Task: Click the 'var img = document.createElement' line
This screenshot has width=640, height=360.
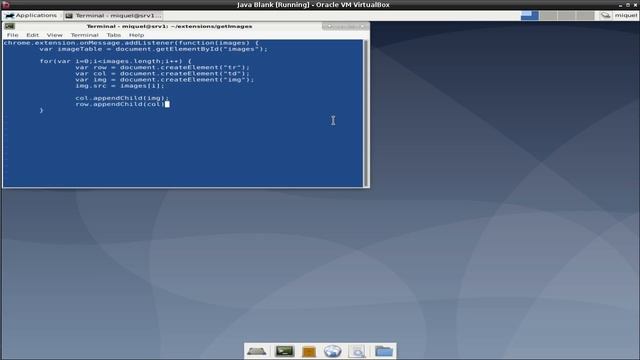Action: [164, 80]
